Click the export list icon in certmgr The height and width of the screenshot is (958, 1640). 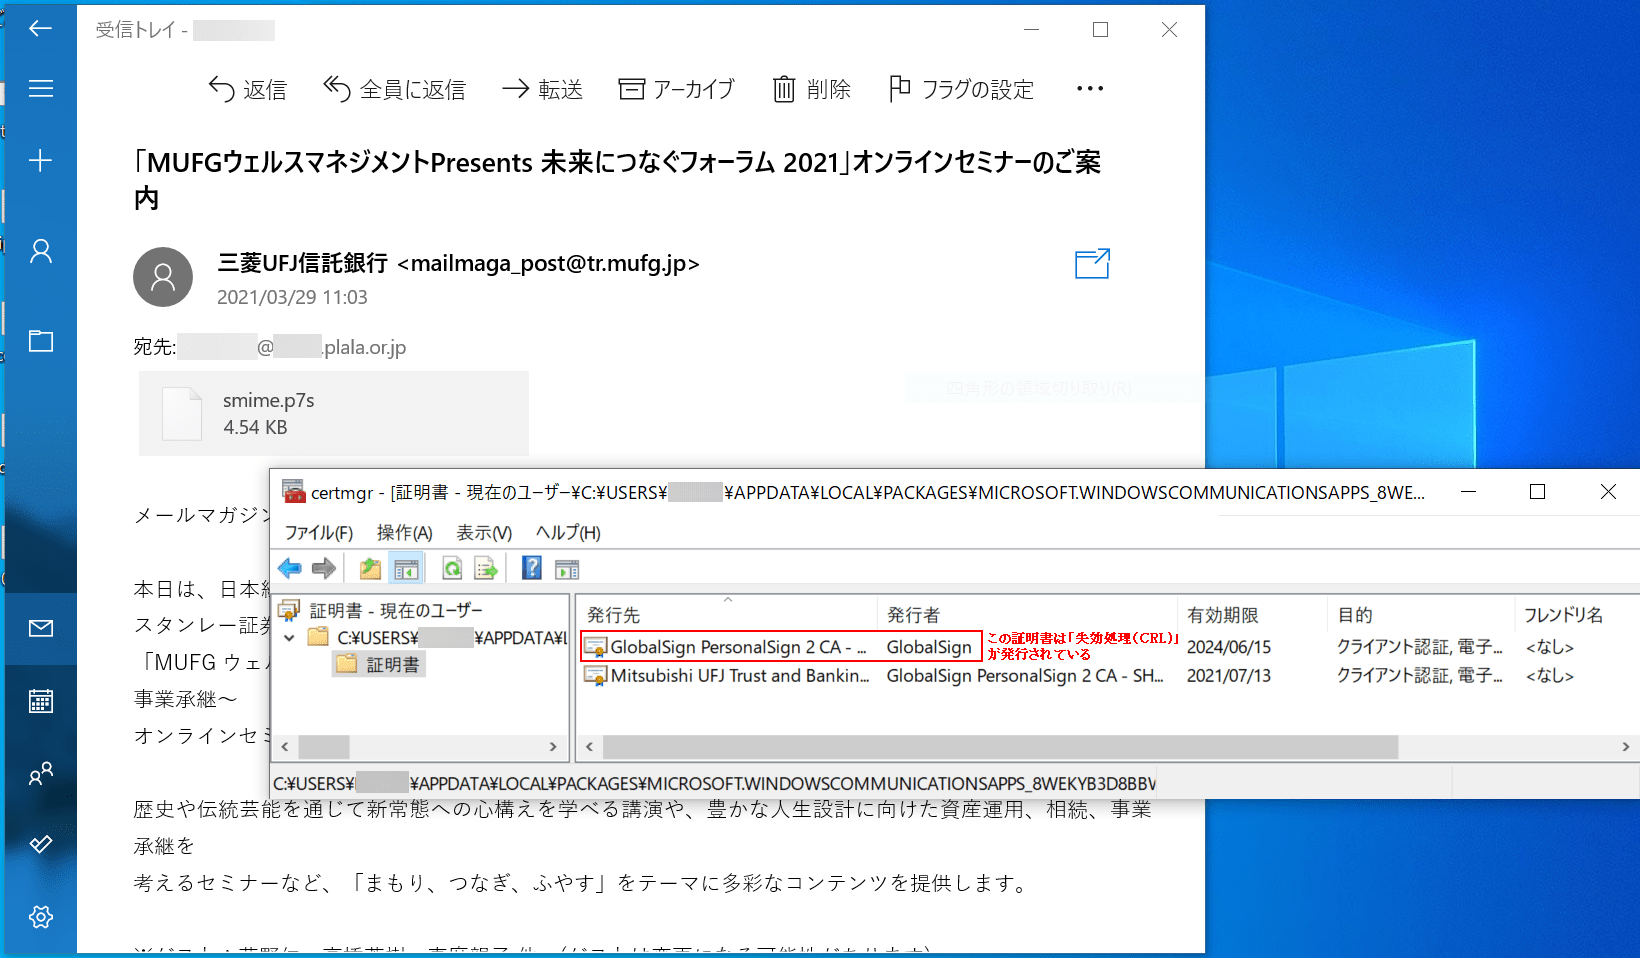click(x=486, y=569)
